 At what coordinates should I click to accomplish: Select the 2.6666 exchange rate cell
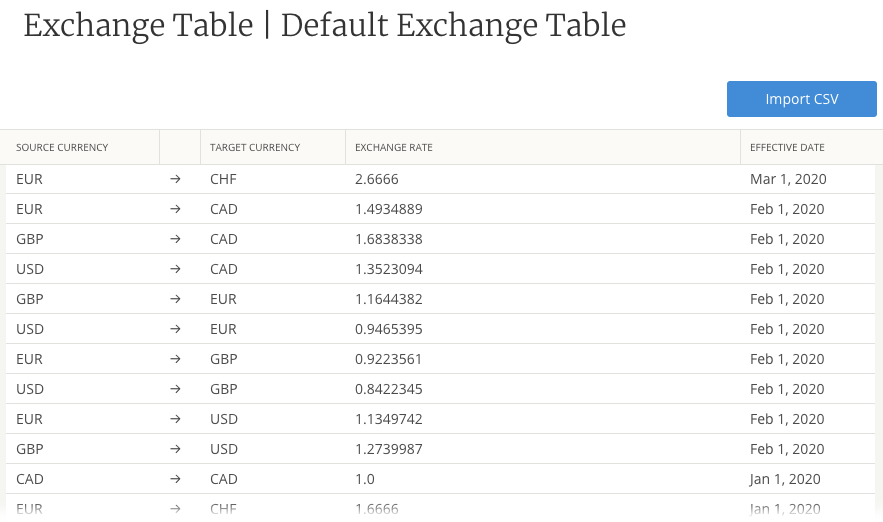point(377,180)
